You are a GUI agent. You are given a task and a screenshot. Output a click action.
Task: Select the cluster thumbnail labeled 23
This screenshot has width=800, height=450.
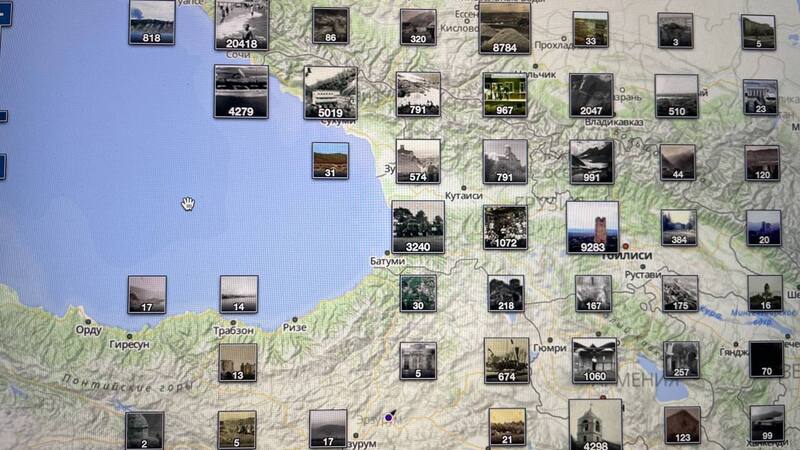tap(760, 97)
